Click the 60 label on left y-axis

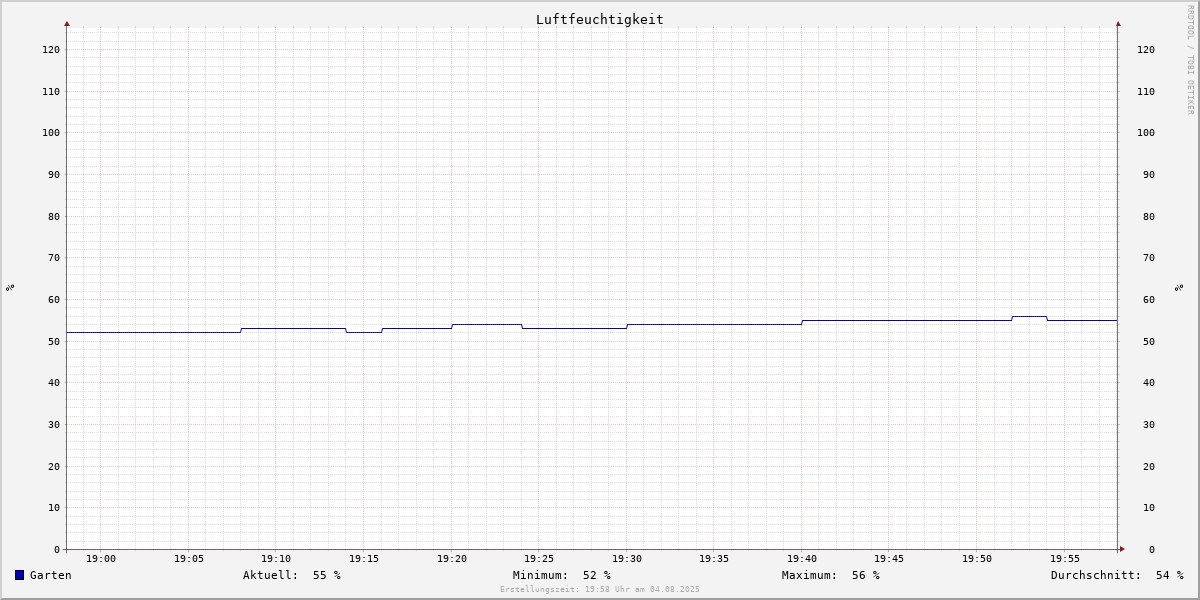coord(54,299)
